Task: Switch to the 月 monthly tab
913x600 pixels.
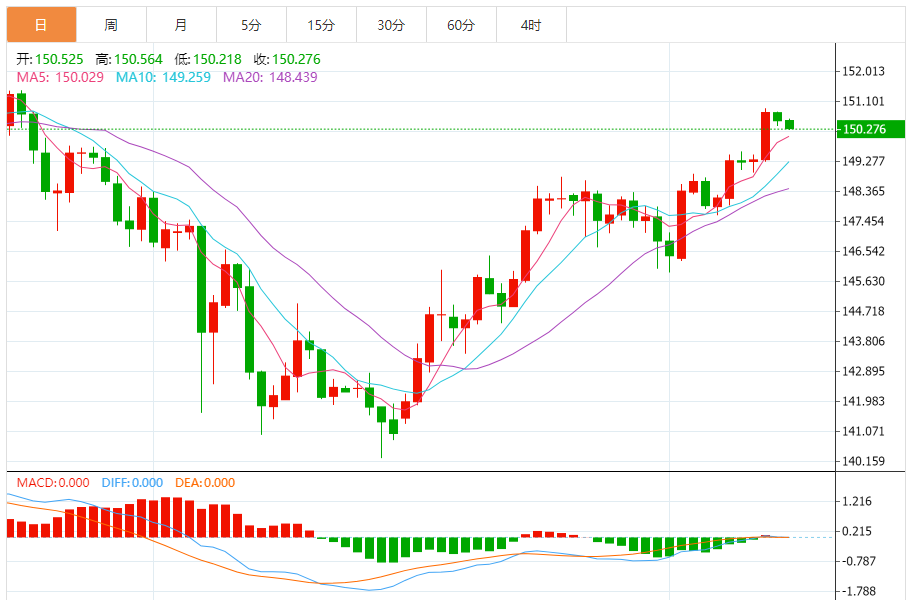Action: click(x=181, y=24)
